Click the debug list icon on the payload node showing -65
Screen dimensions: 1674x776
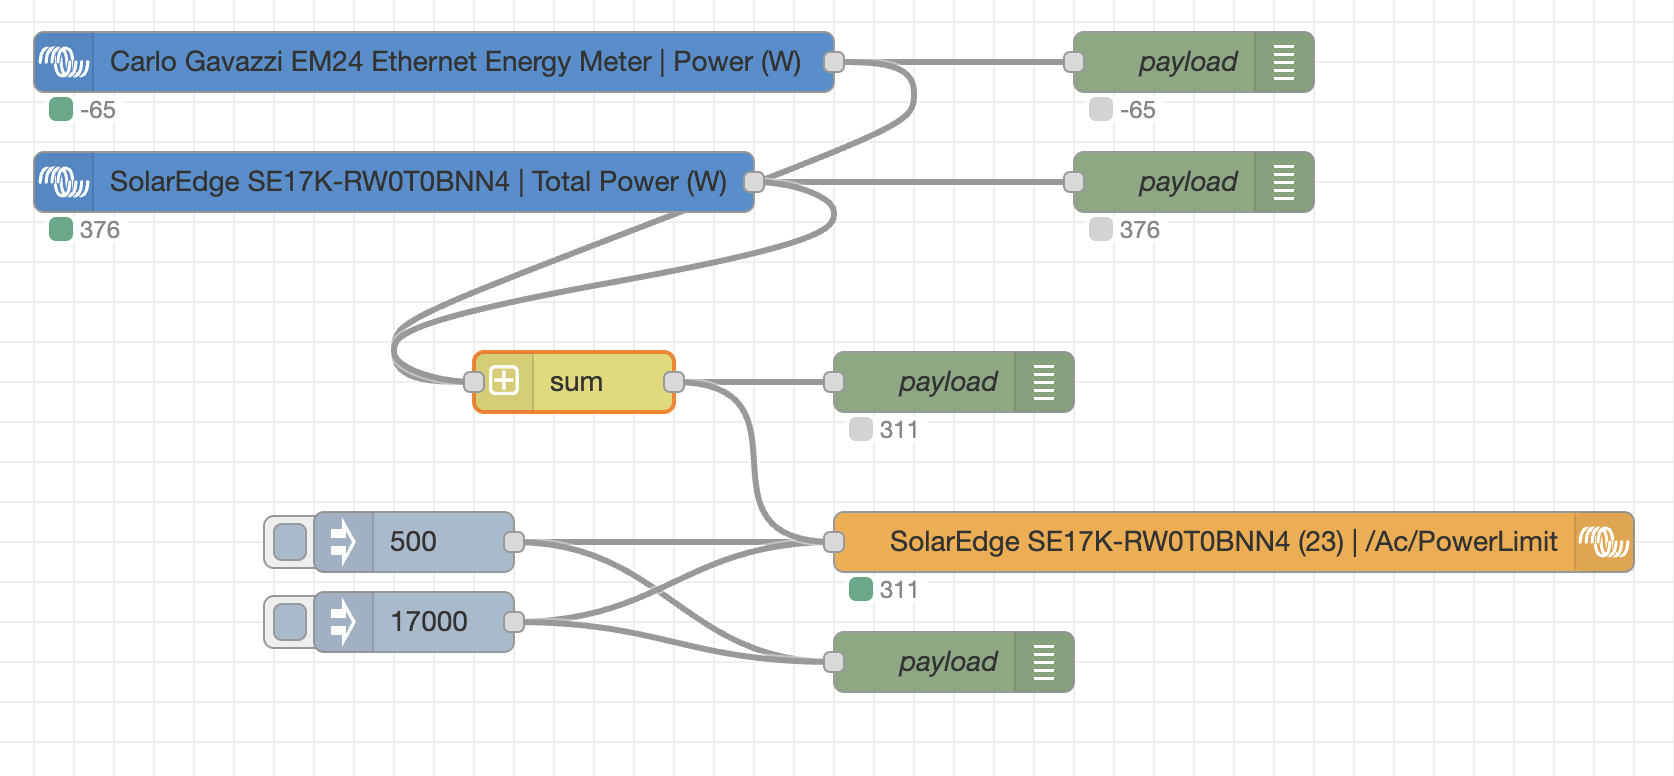[1284, 62]
